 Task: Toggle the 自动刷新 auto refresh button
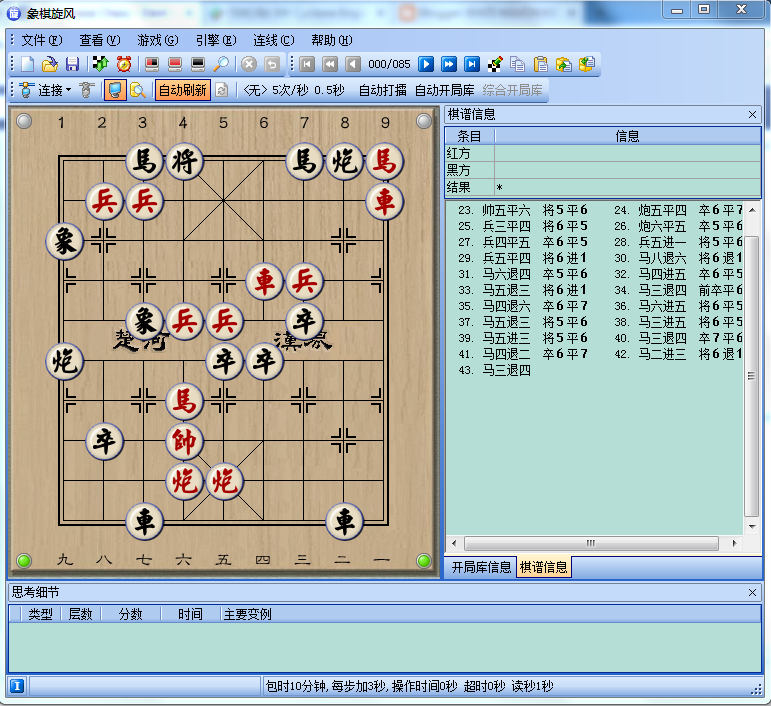tap(183, 90)
